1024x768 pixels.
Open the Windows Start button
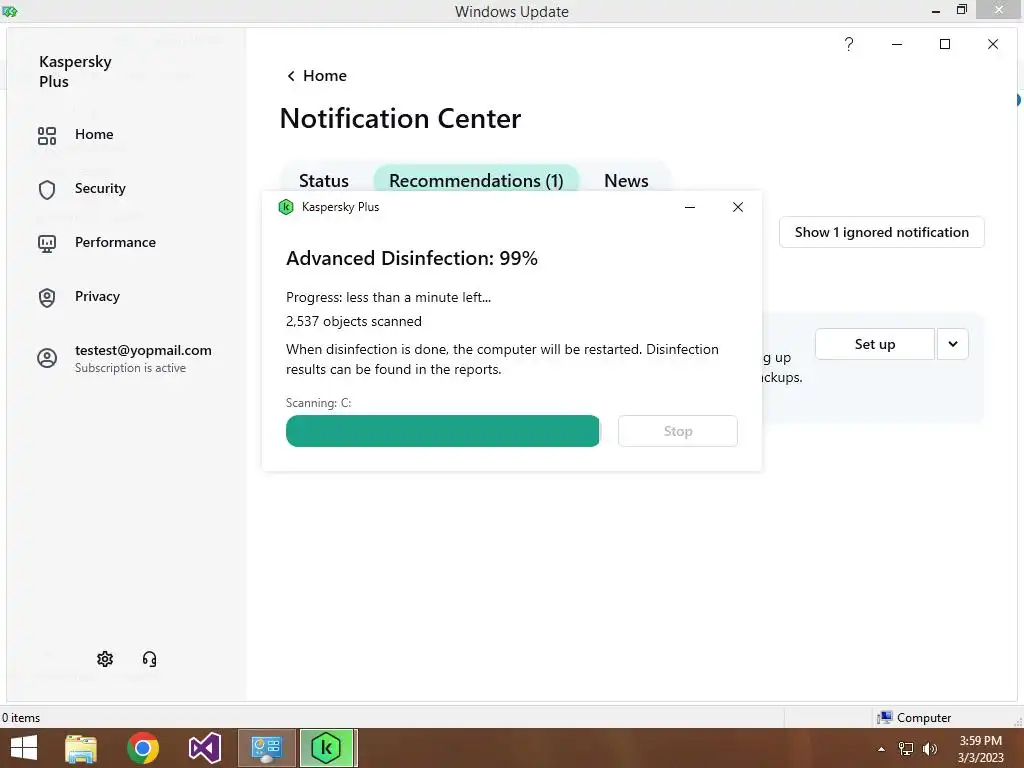click(x=24, y=748)
